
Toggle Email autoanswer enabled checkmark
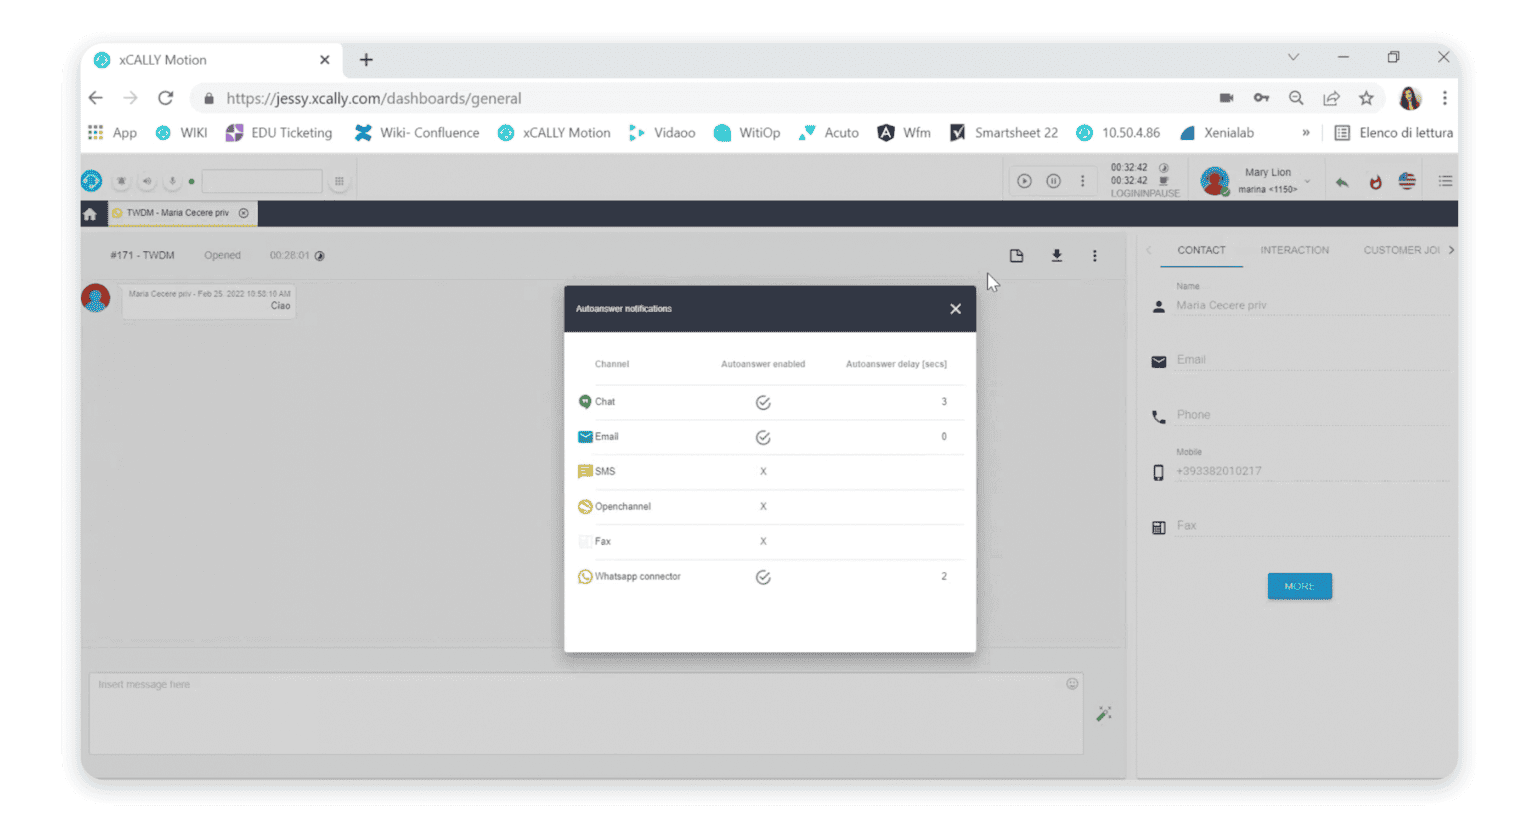[763, 438]
